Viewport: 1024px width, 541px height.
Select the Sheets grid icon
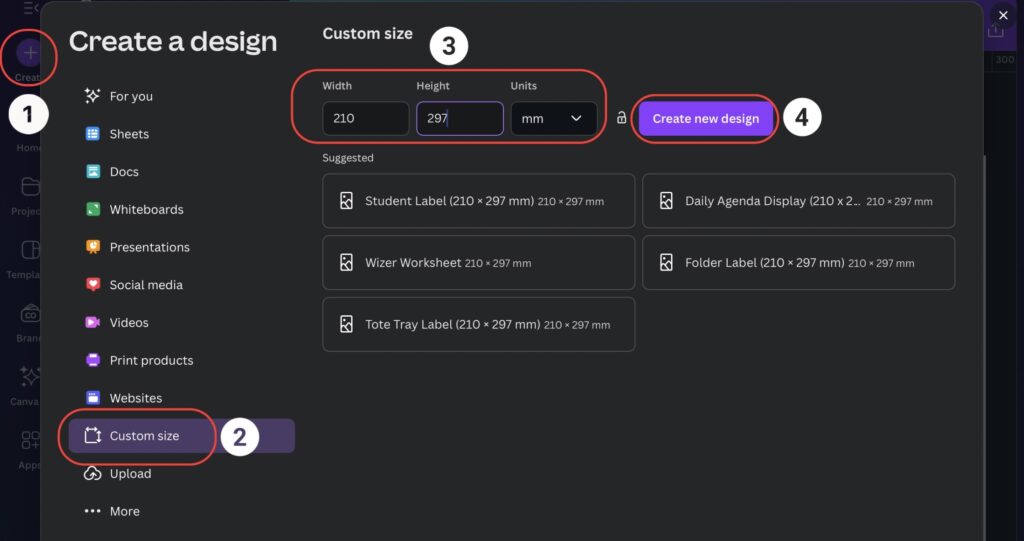pyautogui.click(x=93, y=134)
